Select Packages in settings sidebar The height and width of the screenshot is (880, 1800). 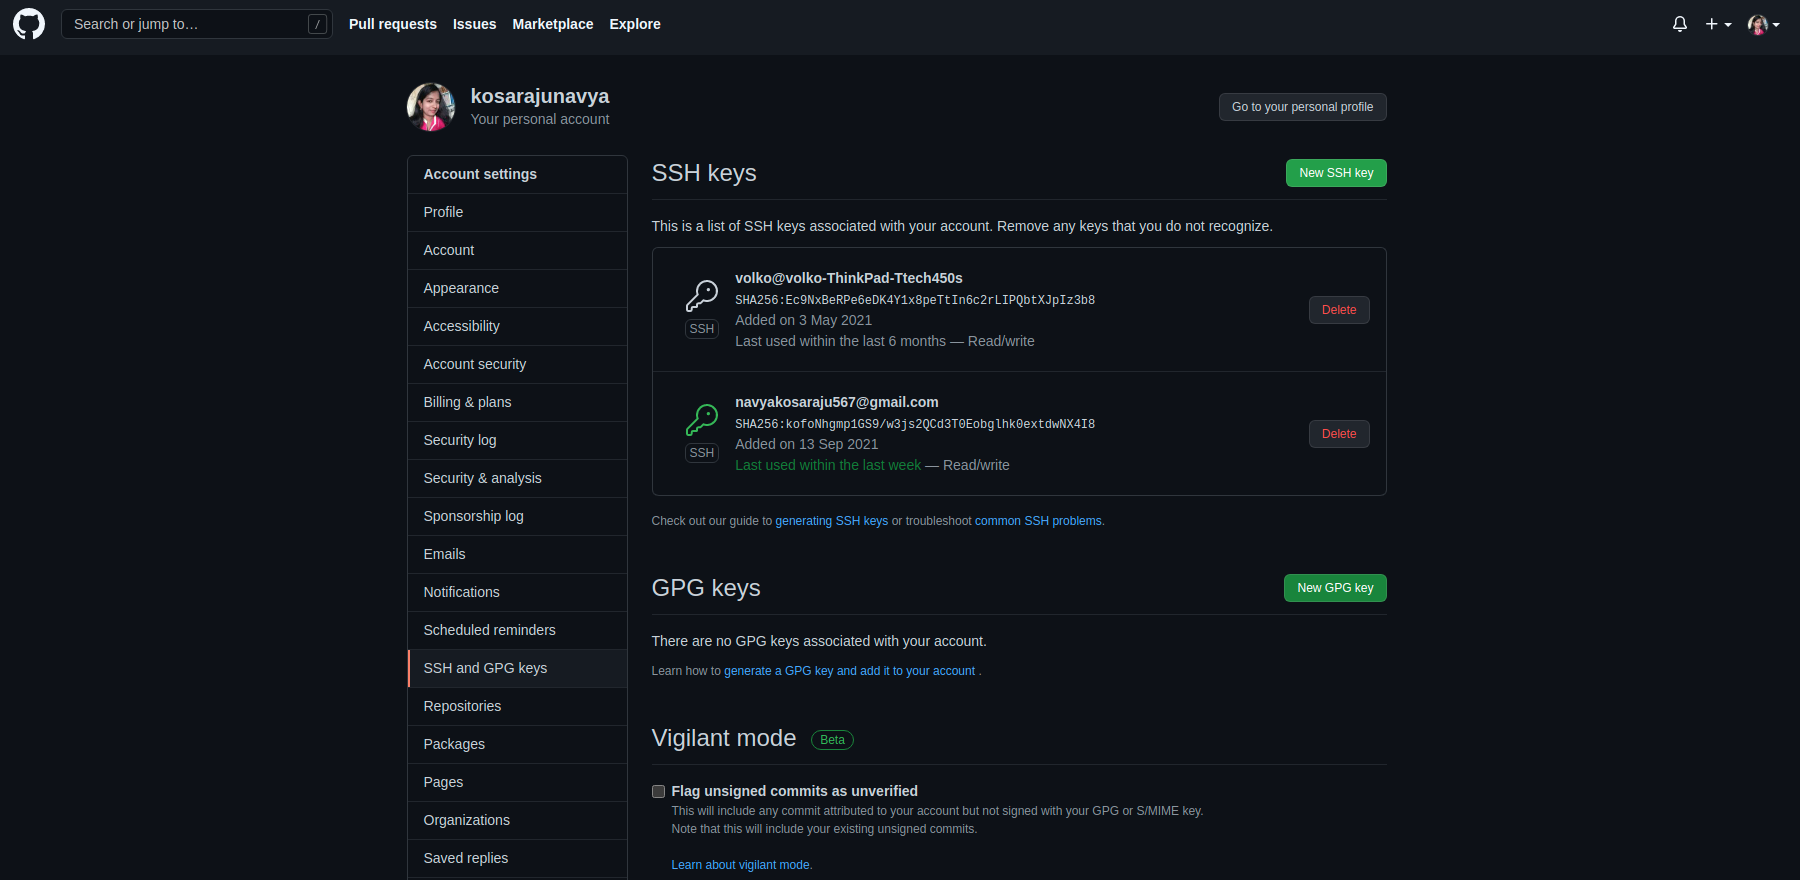(517, 744)
